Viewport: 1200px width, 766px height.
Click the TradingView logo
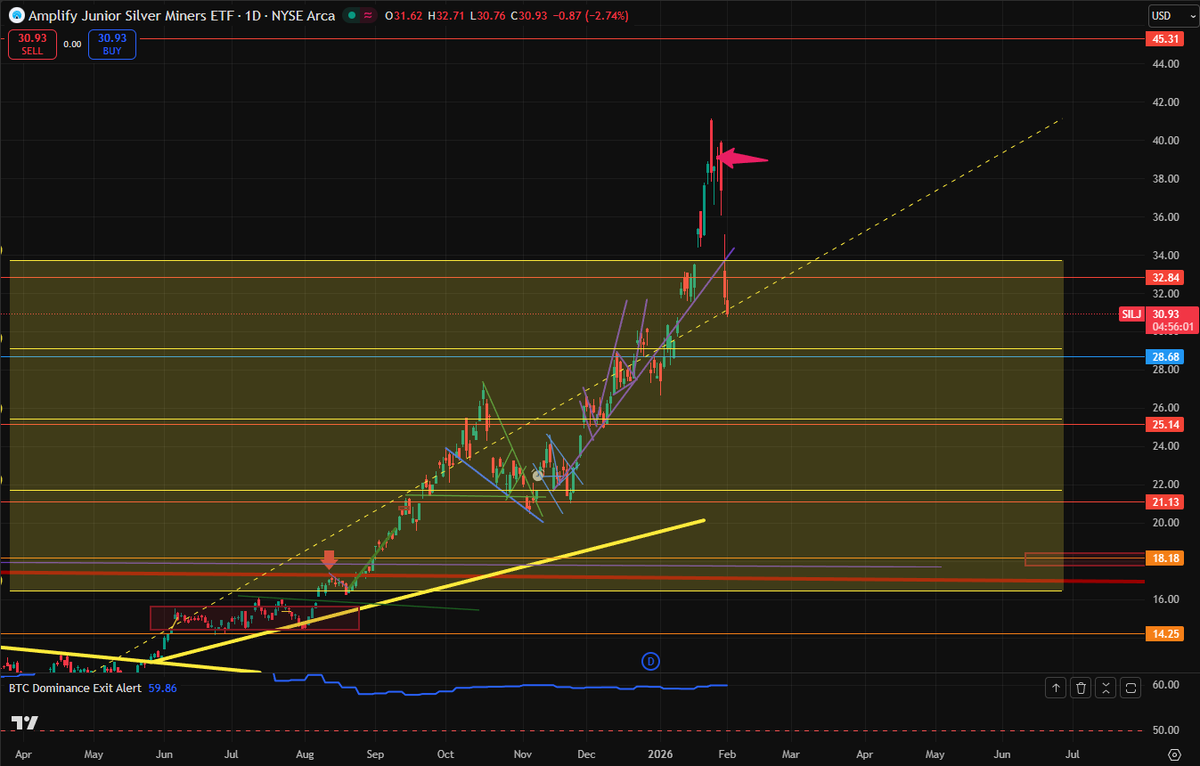pyautogui.click(x=24, y=724)
